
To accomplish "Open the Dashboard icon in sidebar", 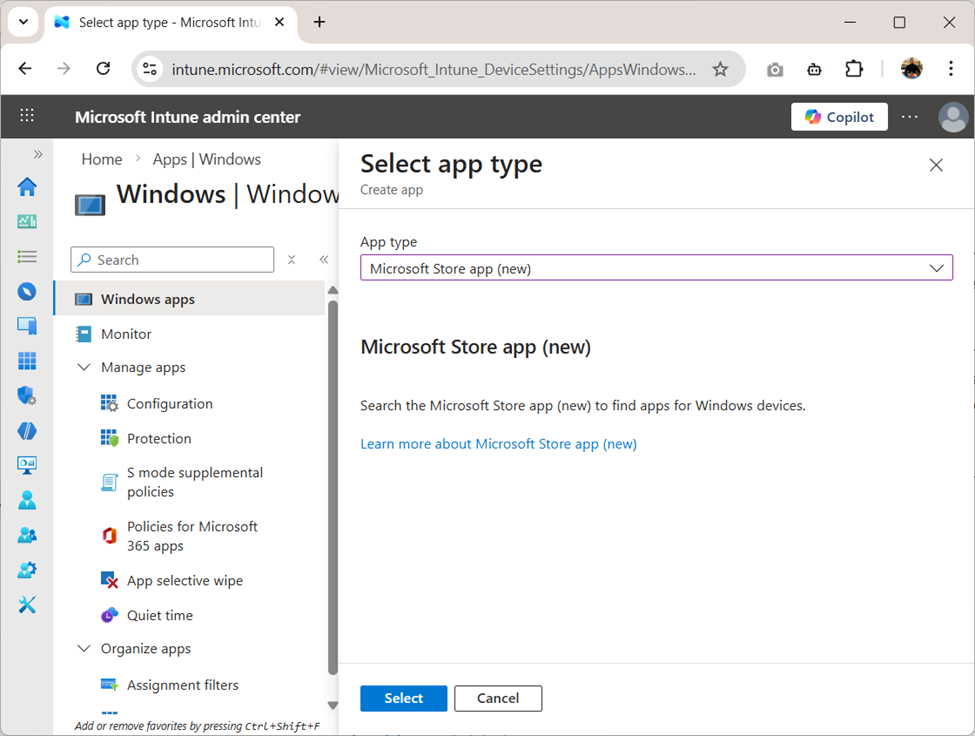I will (27, 221).
